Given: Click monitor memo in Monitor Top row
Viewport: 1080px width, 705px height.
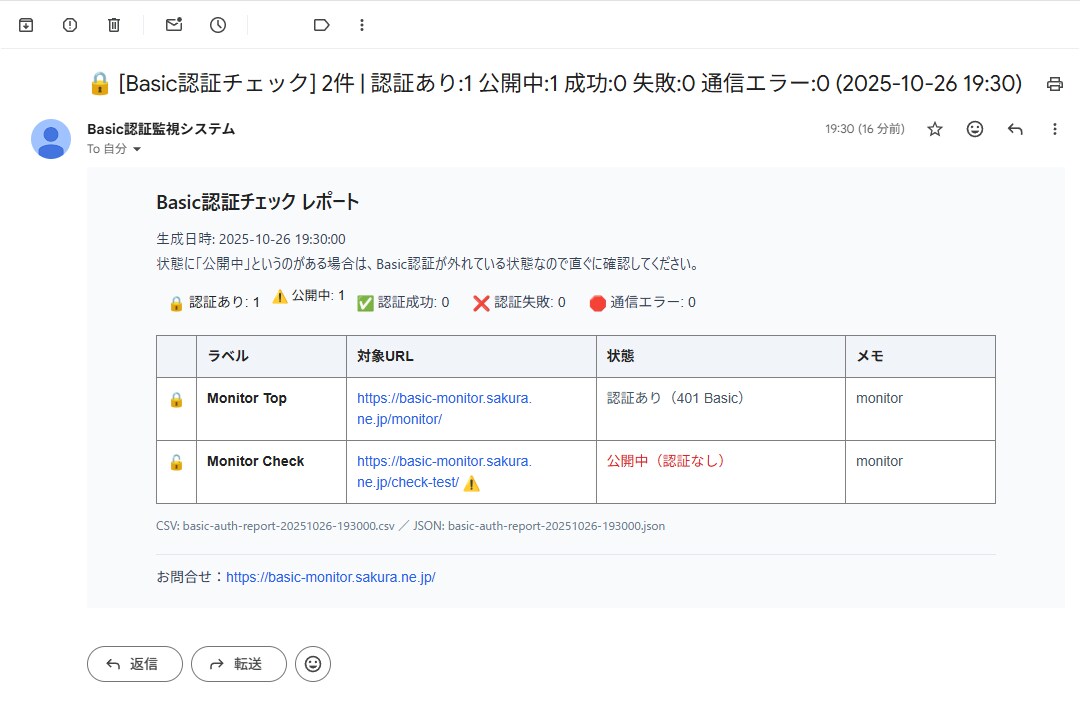Looking at the screenshot, I should pos(879,398).
